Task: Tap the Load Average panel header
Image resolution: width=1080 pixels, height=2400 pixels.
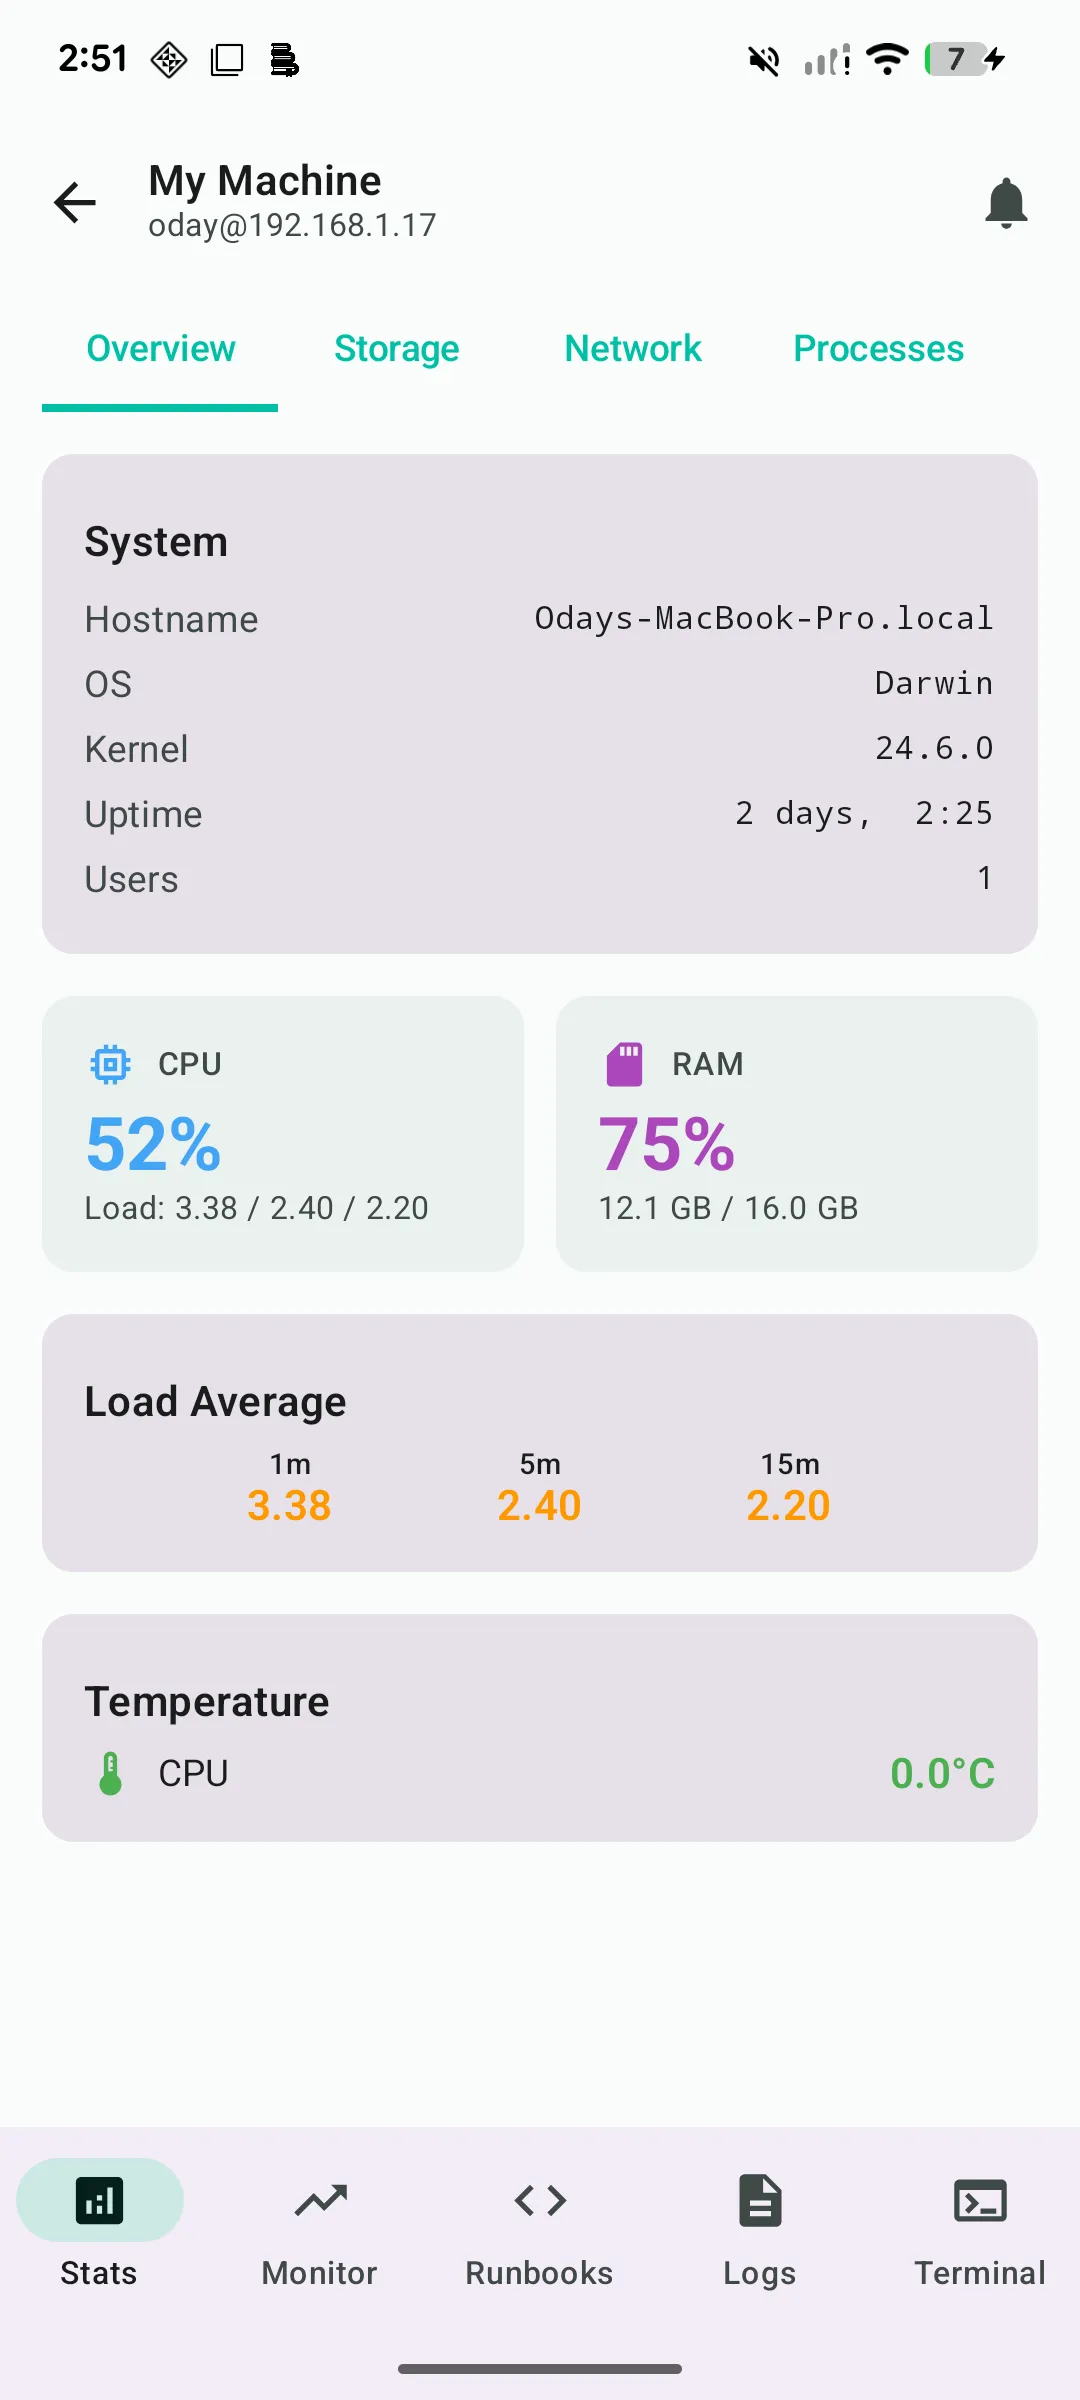Action: click(x=214, y=1400)
